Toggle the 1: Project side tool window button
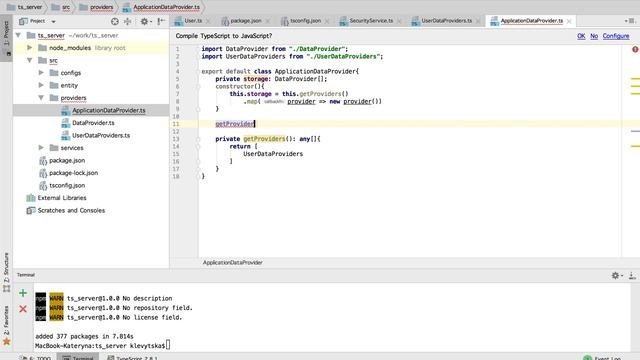Screen dimensions: 640x360 click(x=6, y=38)
